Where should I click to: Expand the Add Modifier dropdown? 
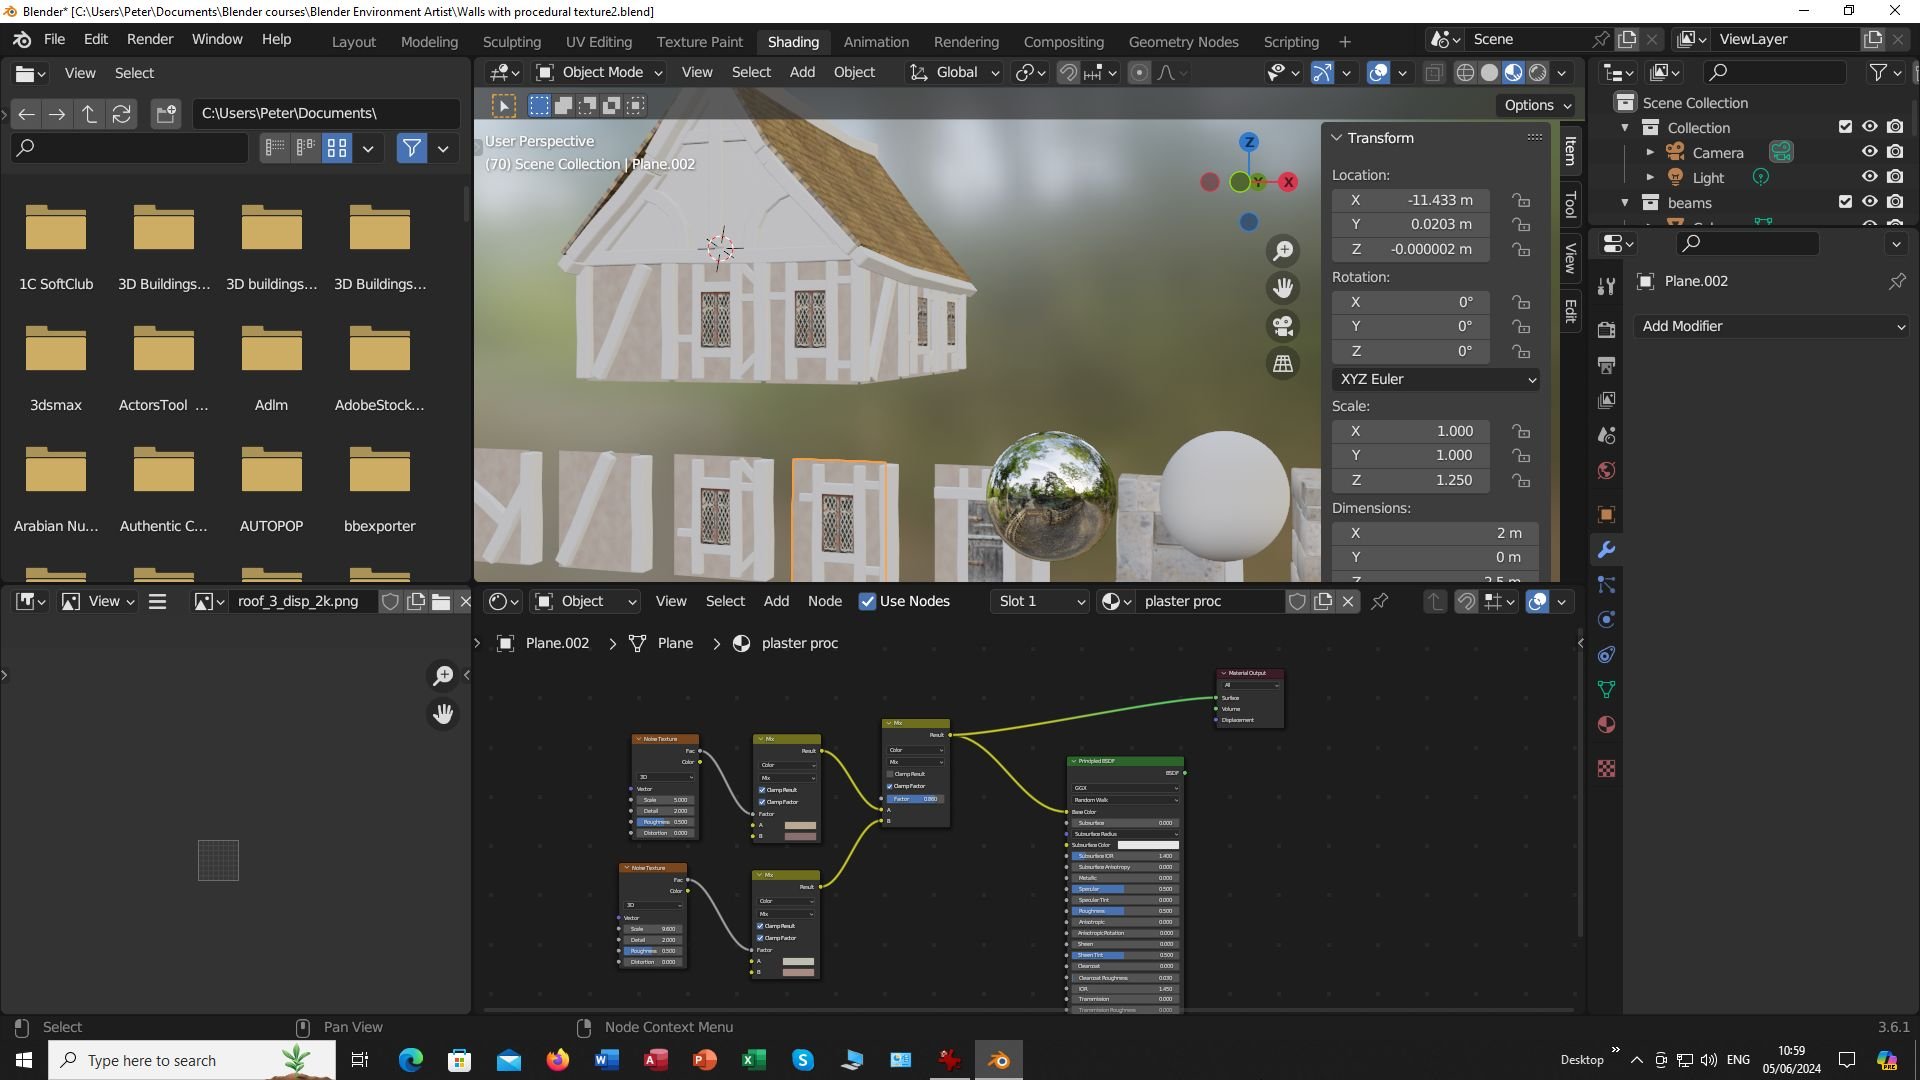point(1772,327)
